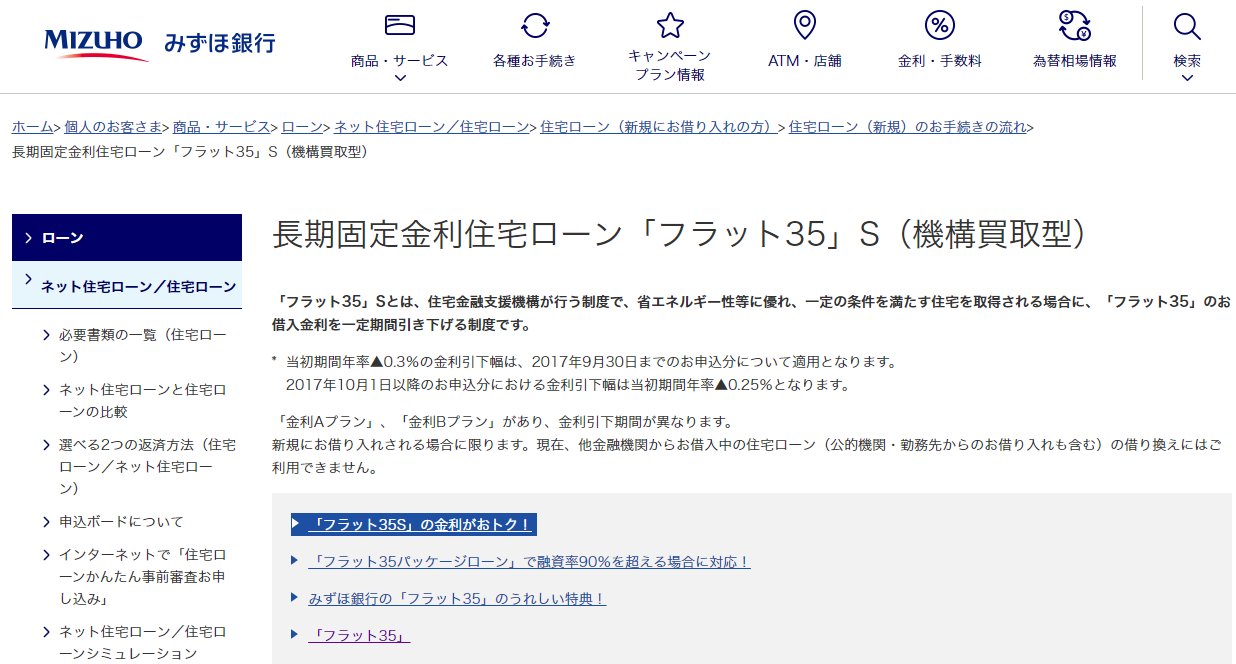Go to ローン breadcrumb link

302,127
